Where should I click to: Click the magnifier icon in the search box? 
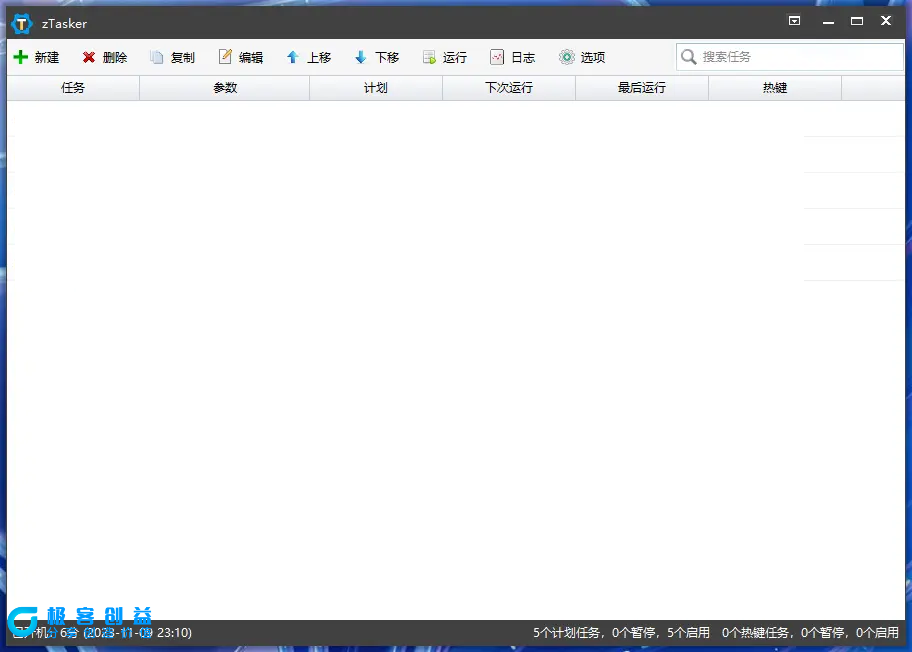[689, 57]
